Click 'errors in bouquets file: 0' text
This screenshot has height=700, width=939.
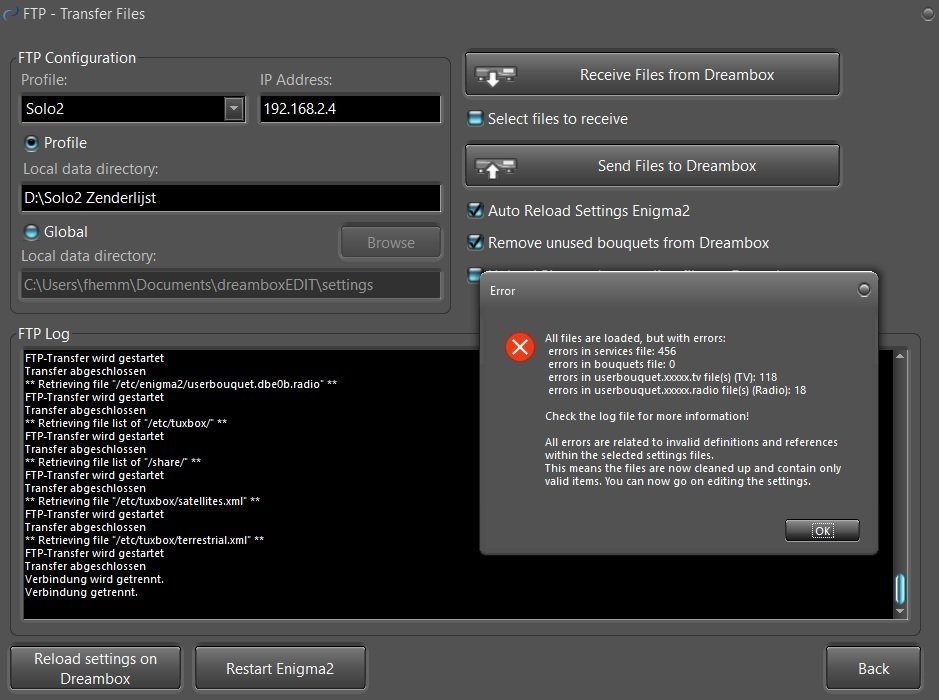(x=611, y=365)
